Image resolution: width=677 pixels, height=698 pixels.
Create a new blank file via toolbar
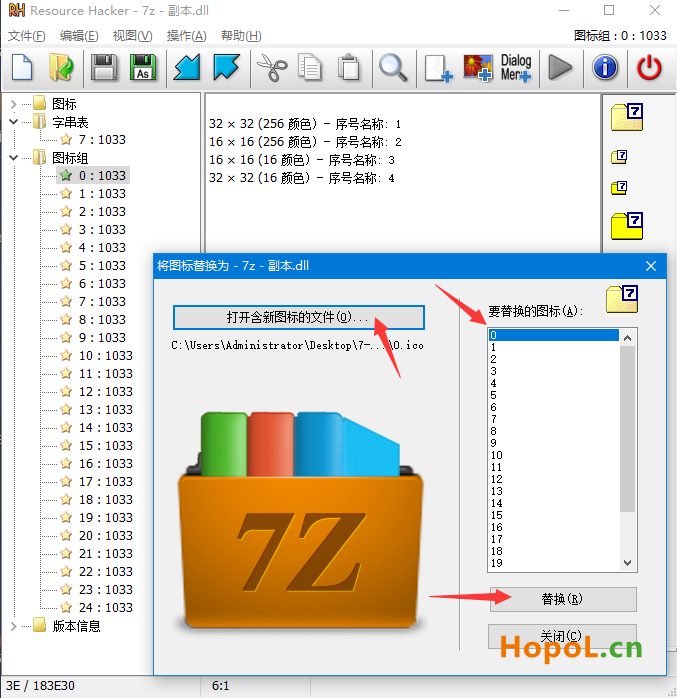click(x=22, y=68)
